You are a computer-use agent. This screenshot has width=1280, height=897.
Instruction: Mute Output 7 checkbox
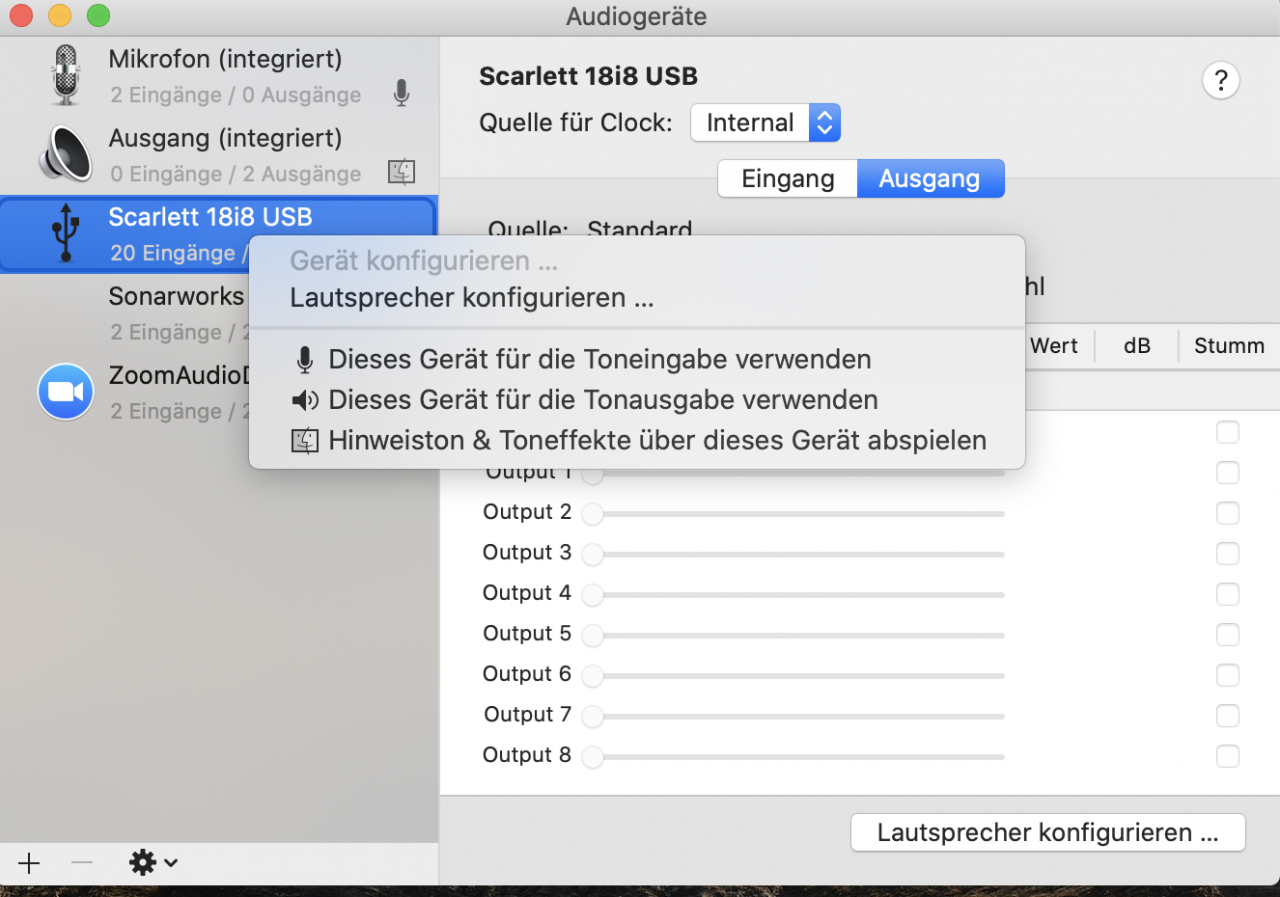pos(1227,716)
